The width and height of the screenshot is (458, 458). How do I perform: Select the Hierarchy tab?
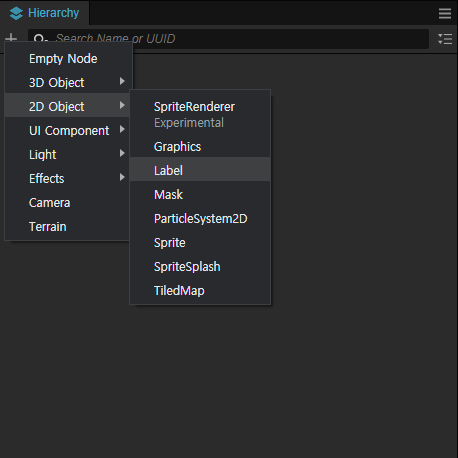[x=44, y=13]
